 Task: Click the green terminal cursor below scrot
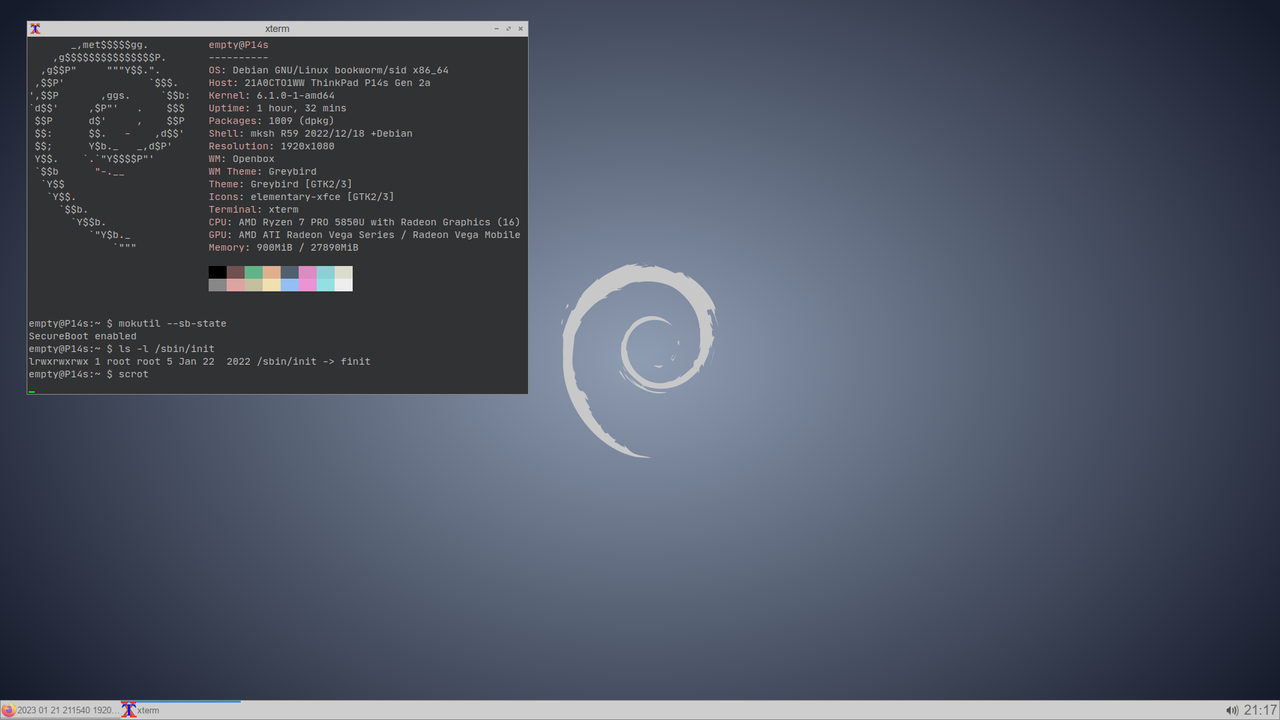(32, 392)
